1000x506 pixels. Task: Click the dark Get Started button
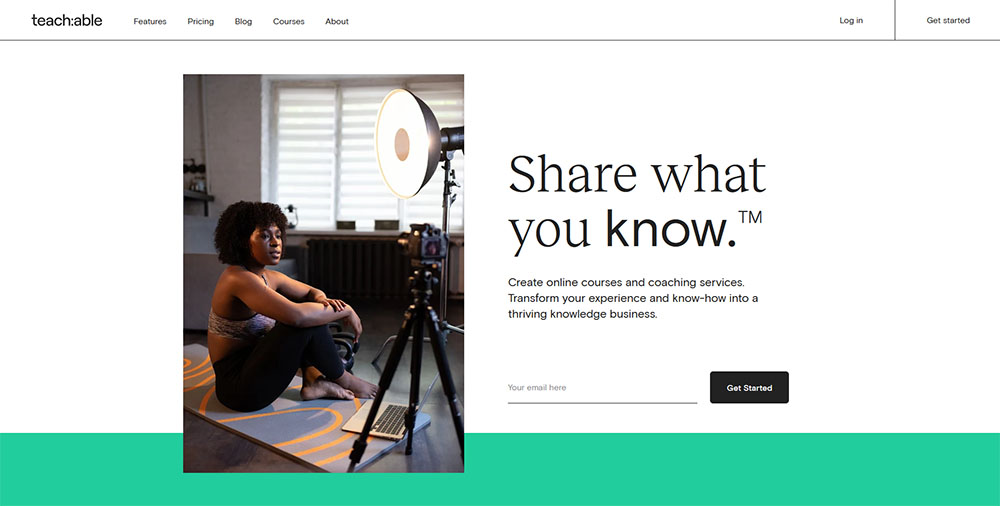[x=749, y=387]
